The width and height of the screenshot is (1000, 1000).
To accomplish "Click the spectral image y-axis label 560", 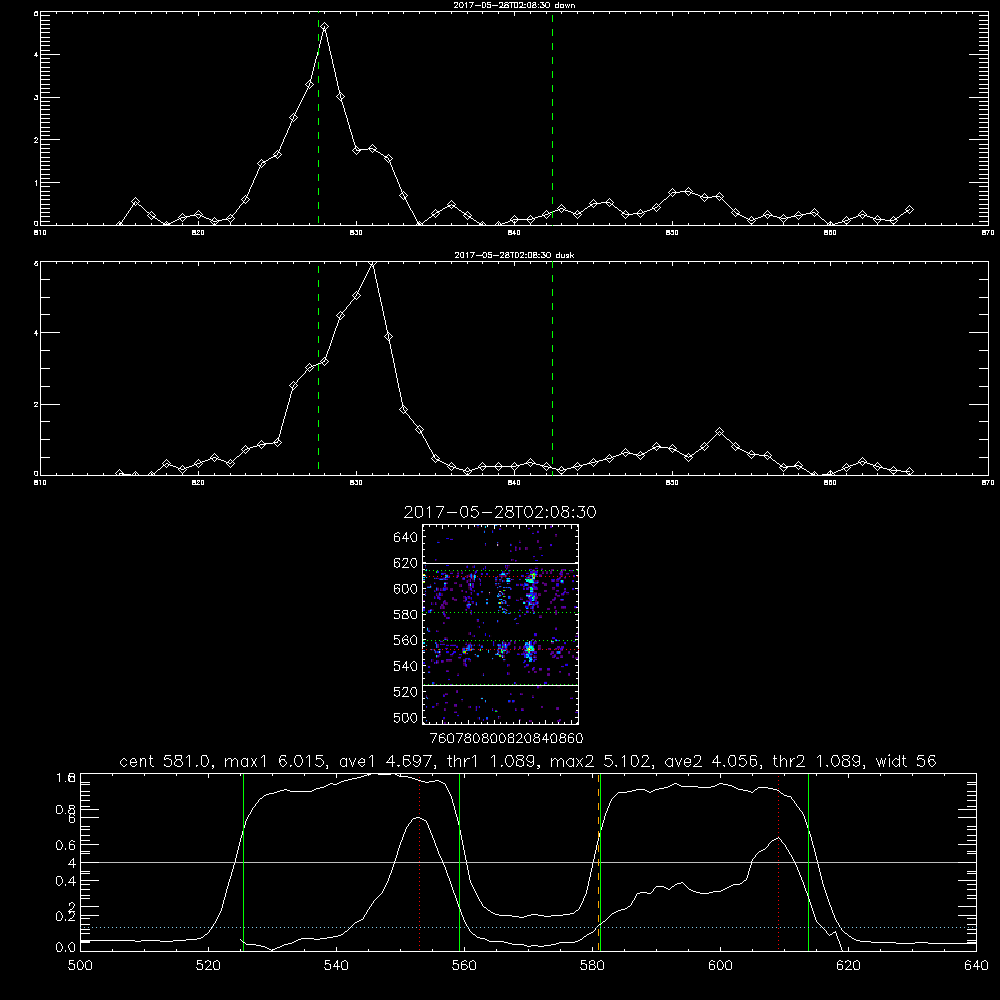I will (x=406, y=640).
